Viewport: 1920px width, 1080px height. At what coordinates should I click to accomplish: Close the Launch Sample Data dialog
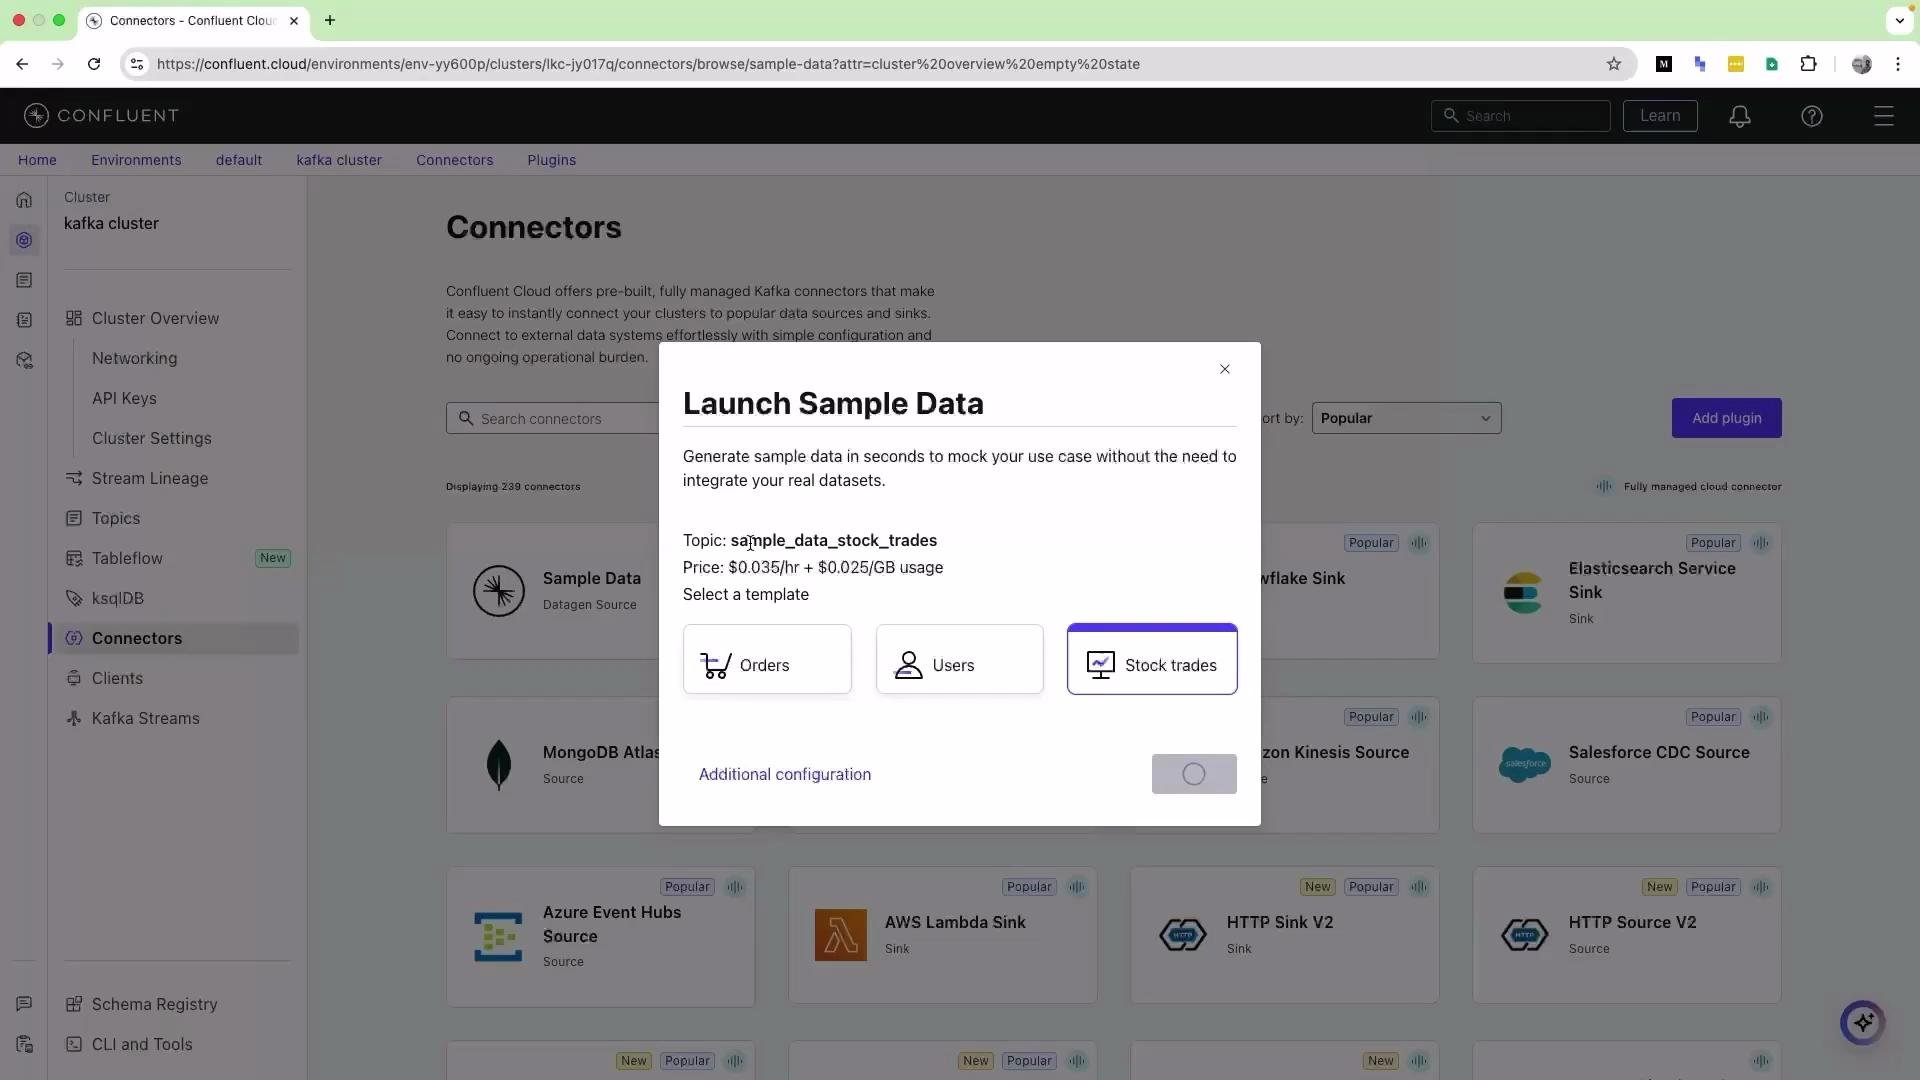[1225, 369]
